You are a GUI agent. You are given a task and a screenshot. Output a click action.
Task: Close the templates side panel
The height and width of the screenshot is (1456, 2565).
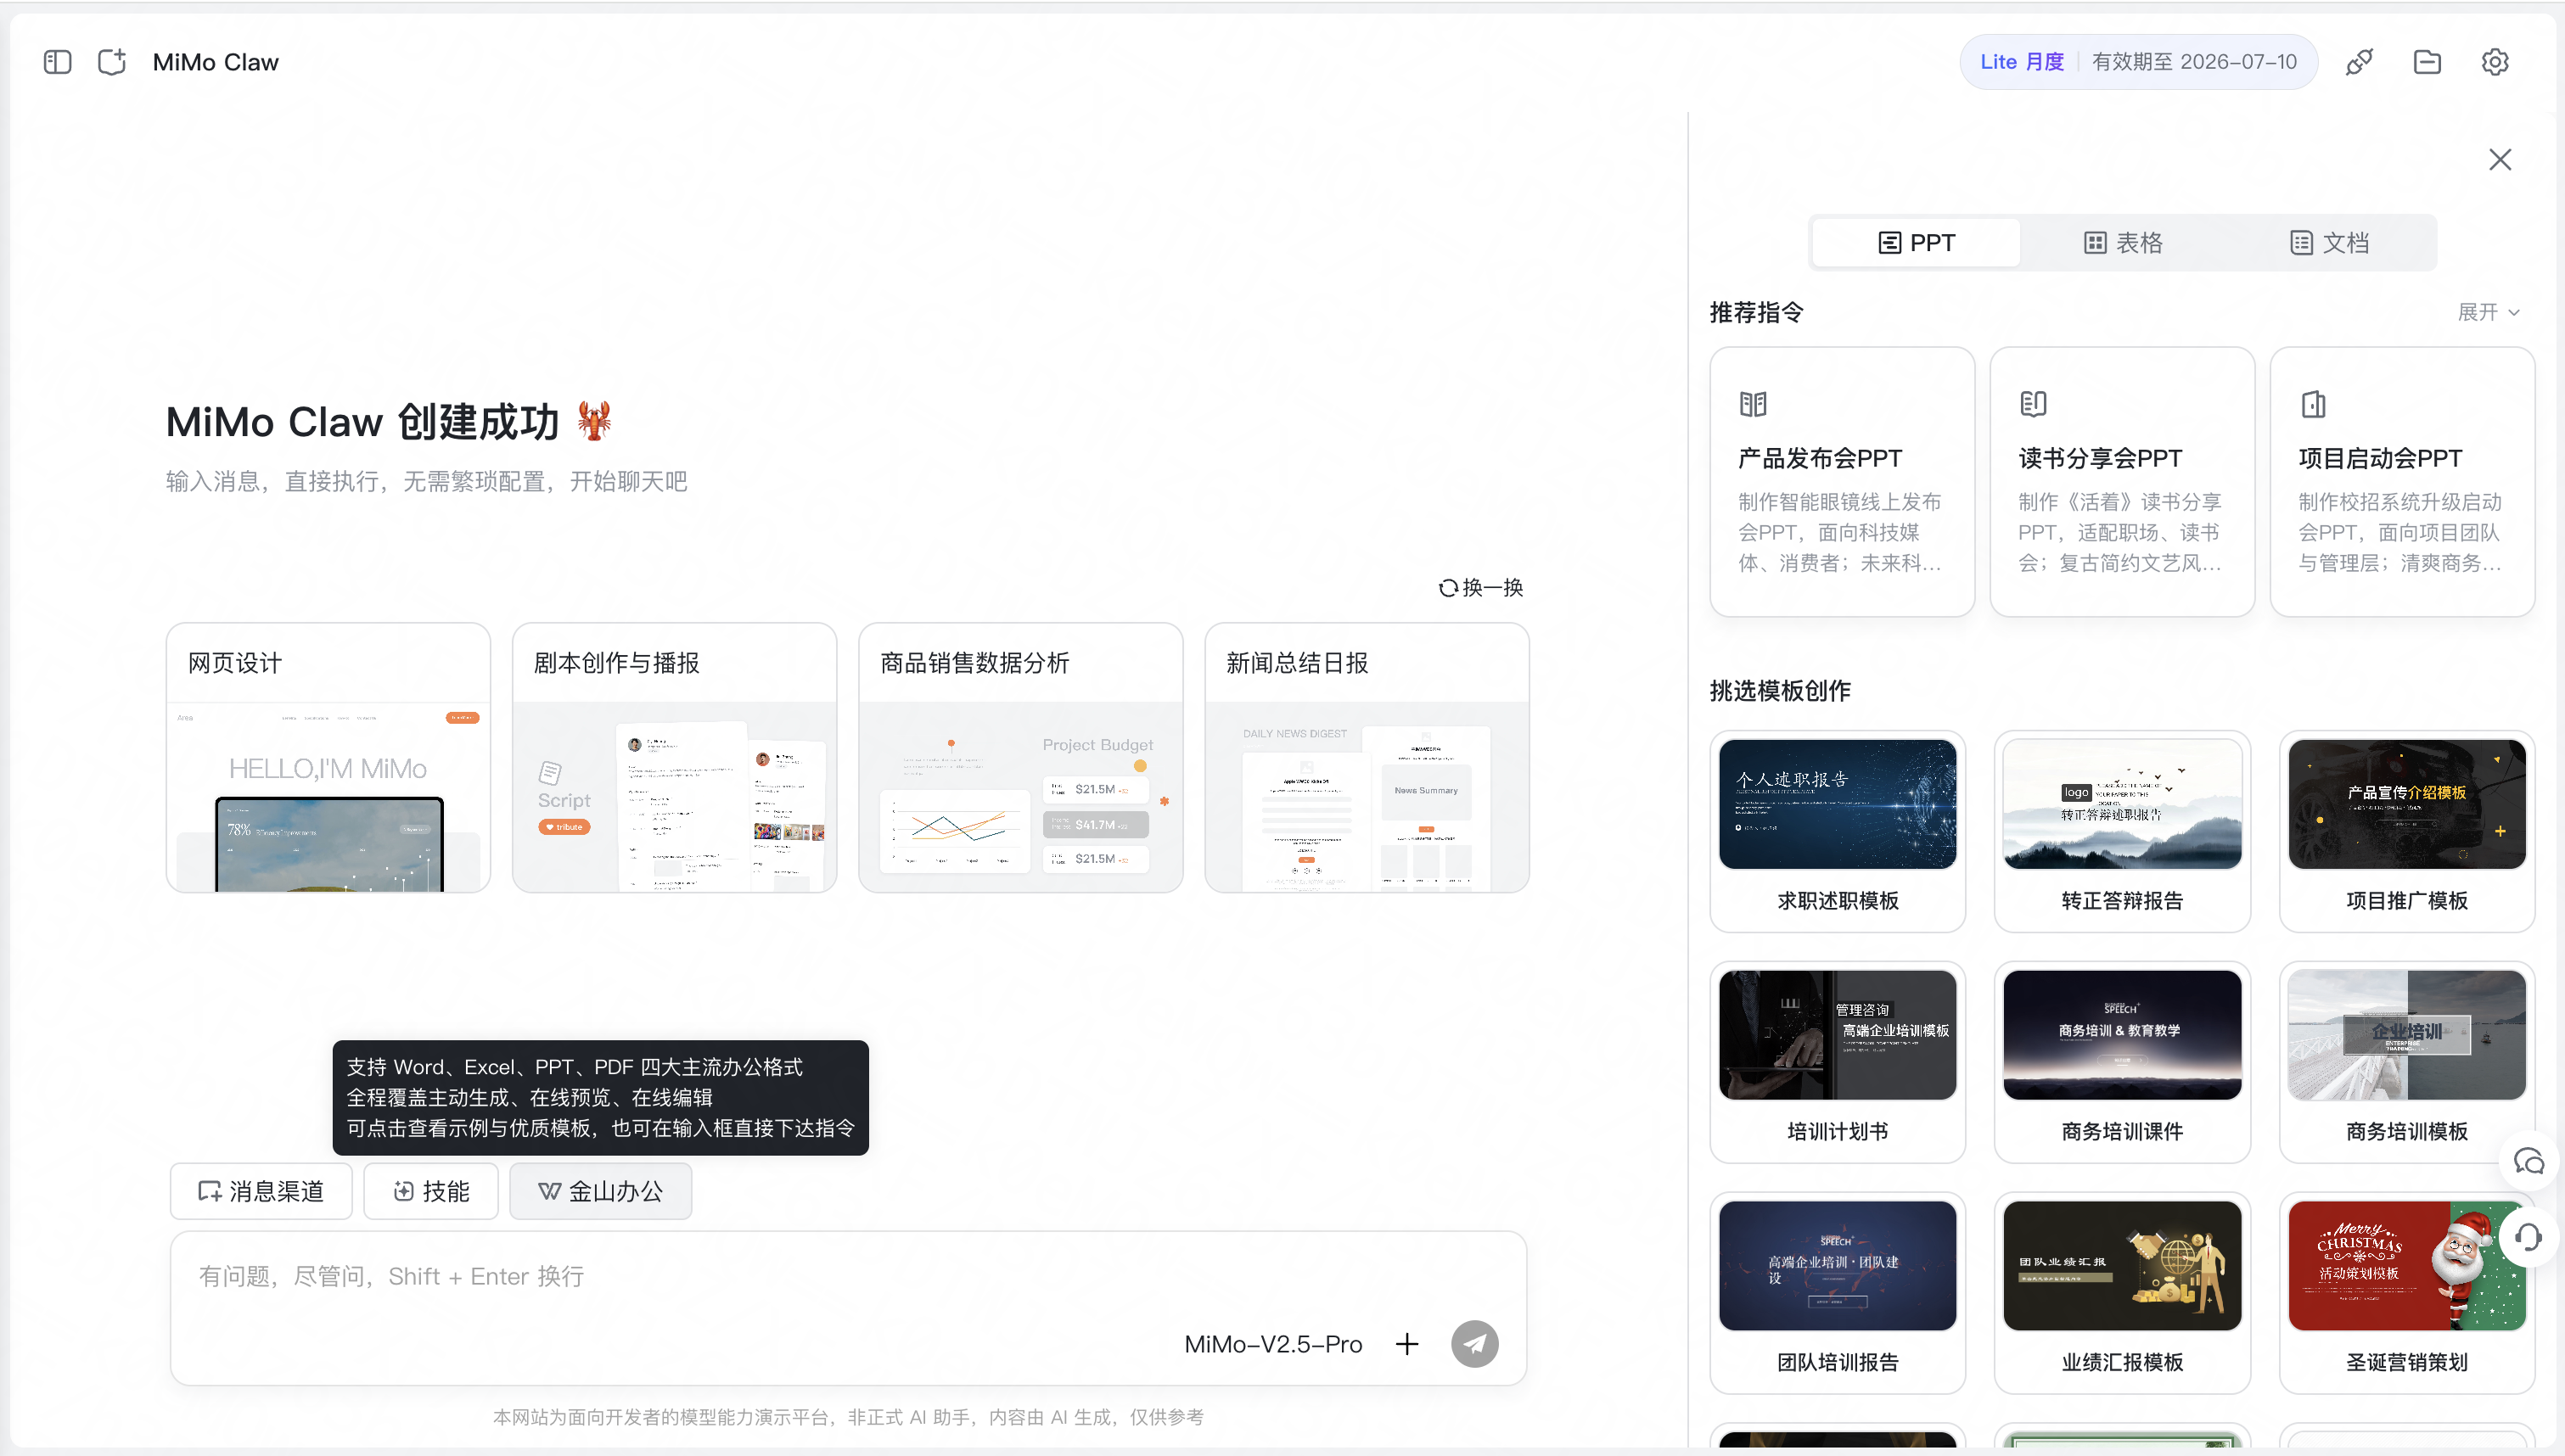(2500, 160)
